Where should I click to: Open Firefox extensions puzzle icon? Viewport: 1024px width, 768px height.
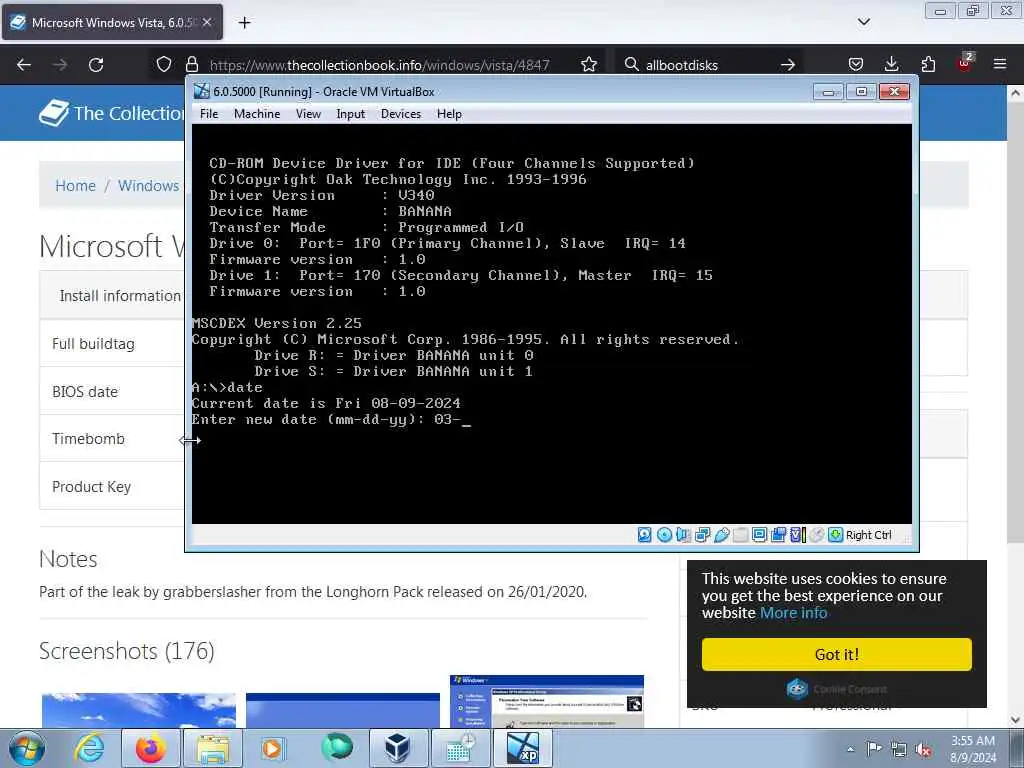pyautogui.click(x=928, y=64)
